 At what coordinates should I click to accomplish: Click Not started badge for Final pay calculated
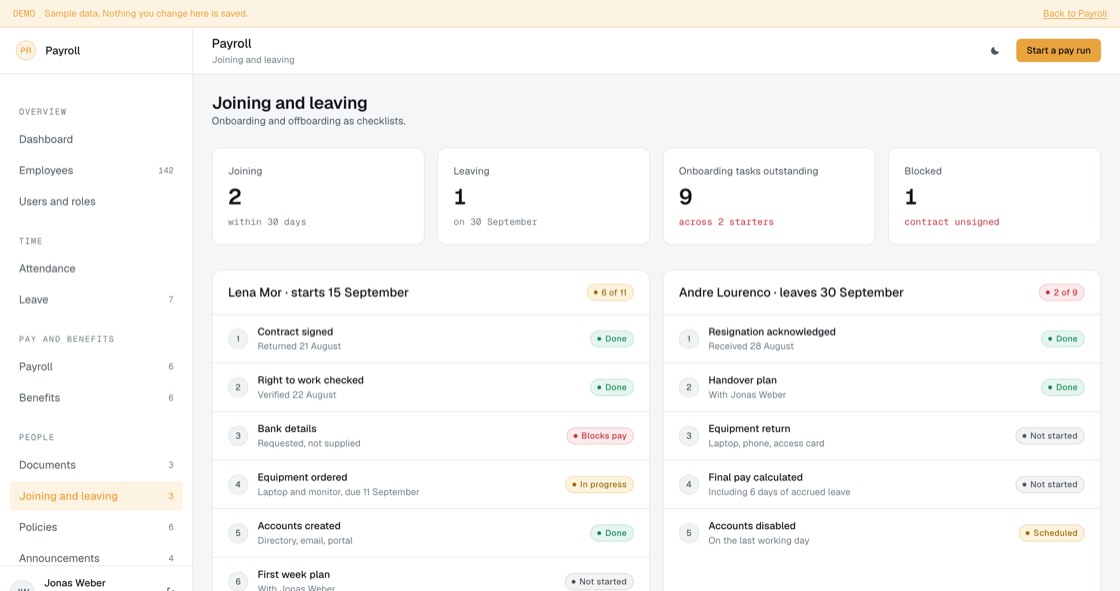point(1050,485)
